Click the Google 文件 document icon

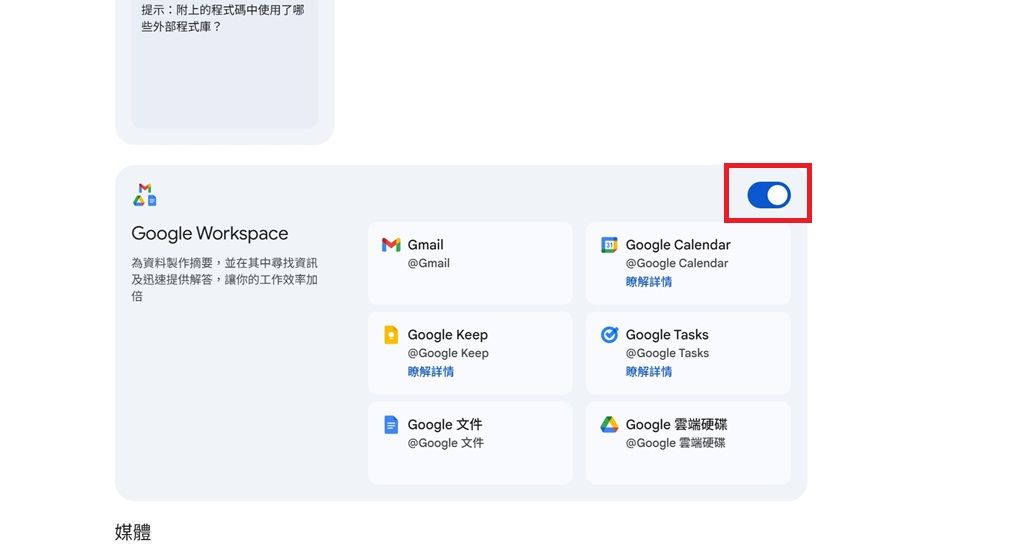[391, 425]
